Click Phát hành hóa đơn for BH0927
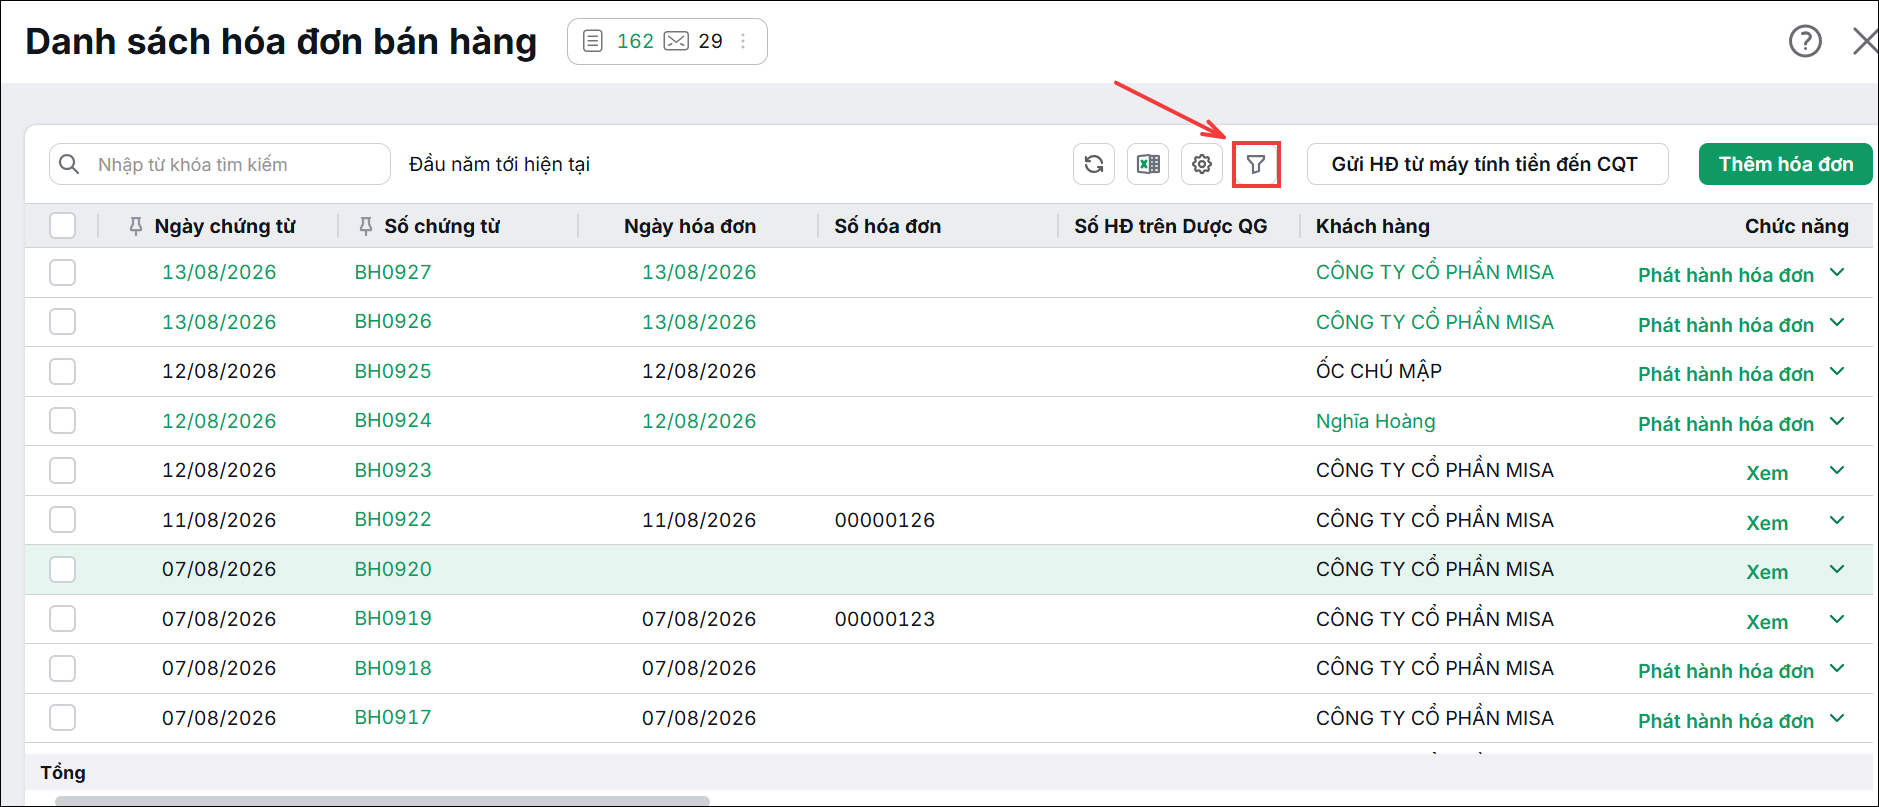Screen dimensions: 1879x807 (1725, 275)
